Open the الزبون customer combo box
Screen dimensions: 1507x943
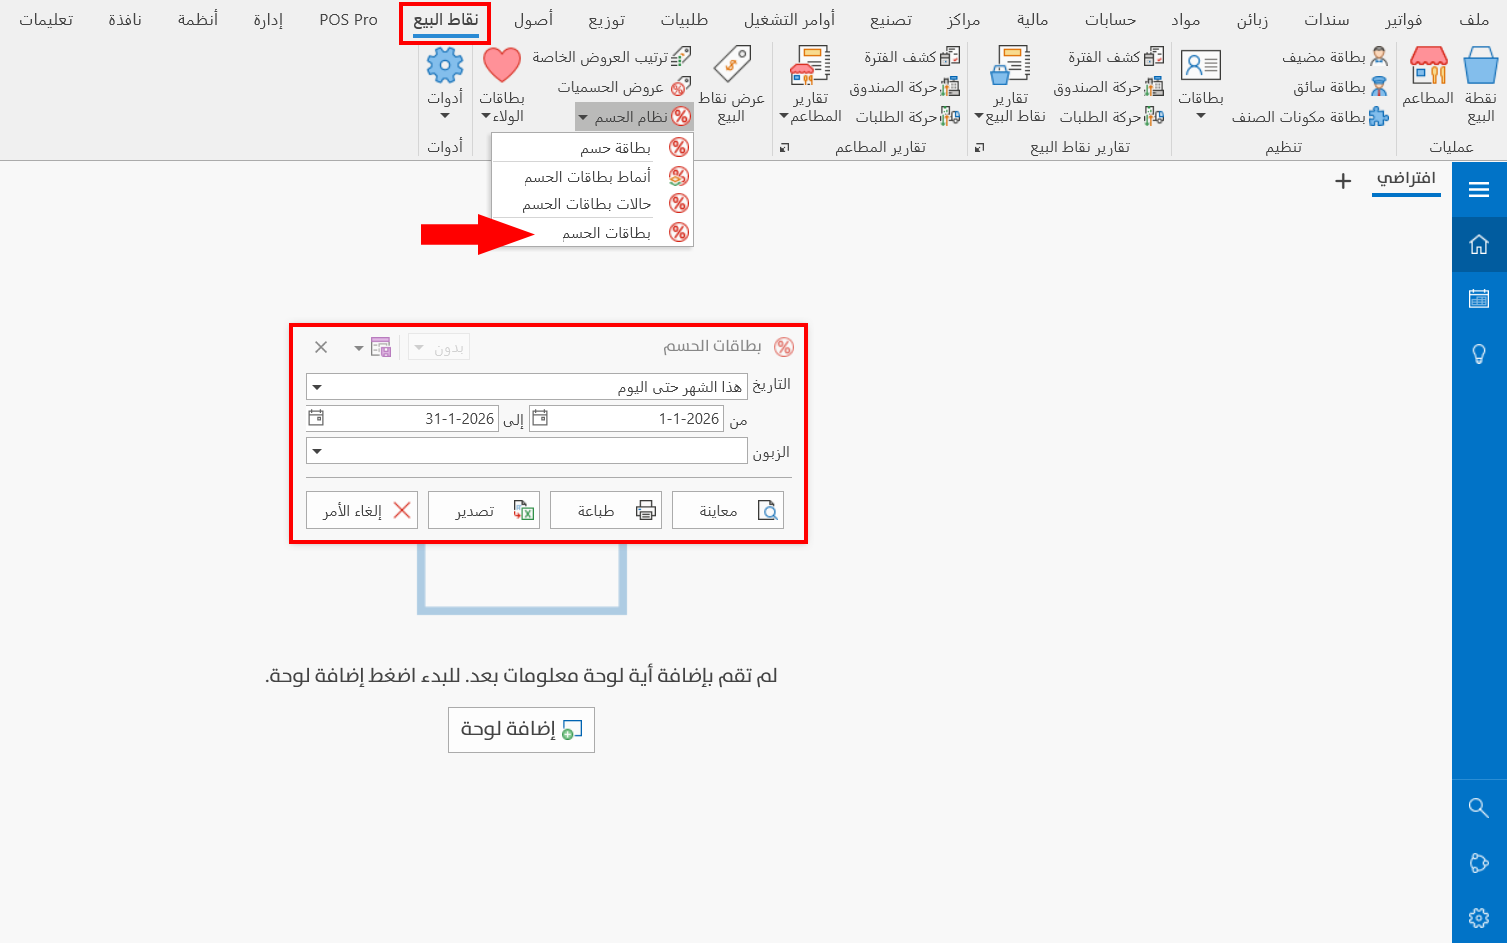[527, 451]
